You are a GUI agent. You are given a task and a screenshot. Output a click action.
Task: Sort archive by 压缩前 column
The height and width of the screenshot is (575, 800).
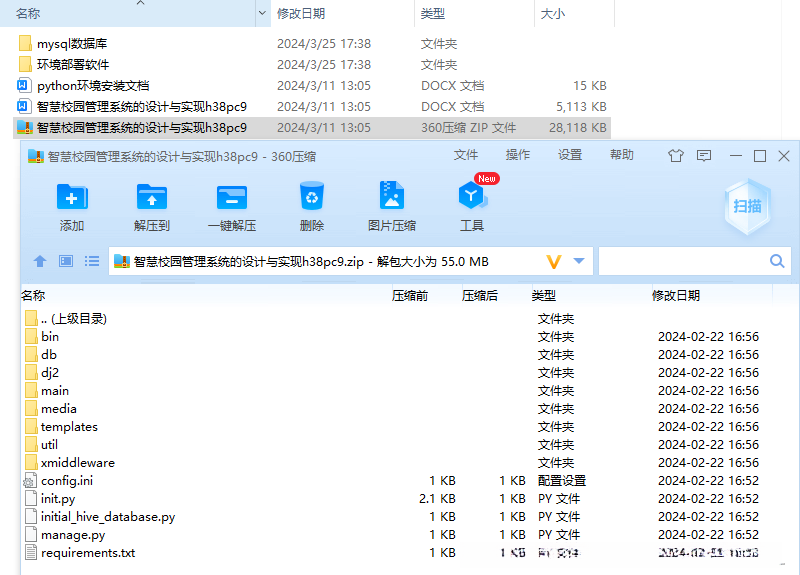pos(410,296)
